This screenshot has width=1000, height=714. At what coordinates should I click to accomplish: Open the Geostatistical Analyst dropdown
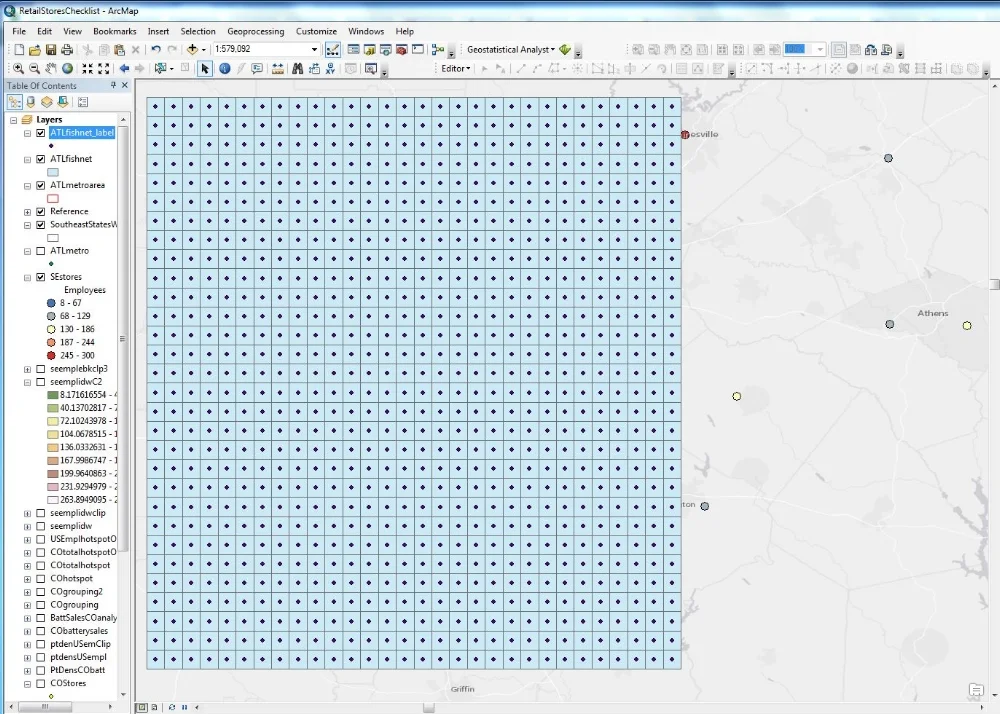[x=511, y=50]
